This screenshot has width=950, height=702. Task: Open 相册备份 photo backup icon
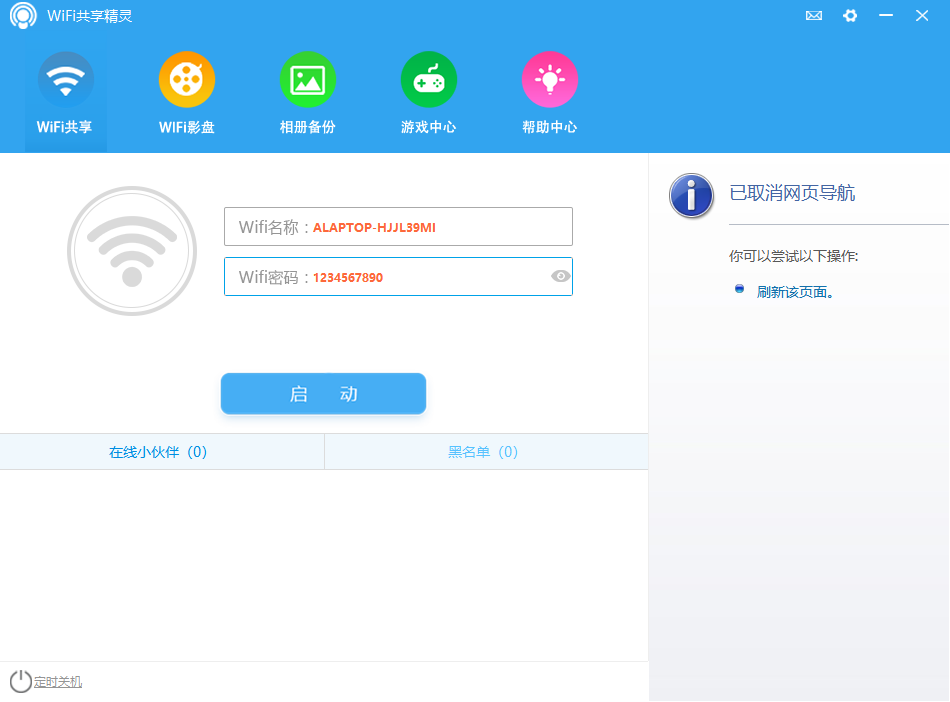pyautogui.click(x=308, y=80)
